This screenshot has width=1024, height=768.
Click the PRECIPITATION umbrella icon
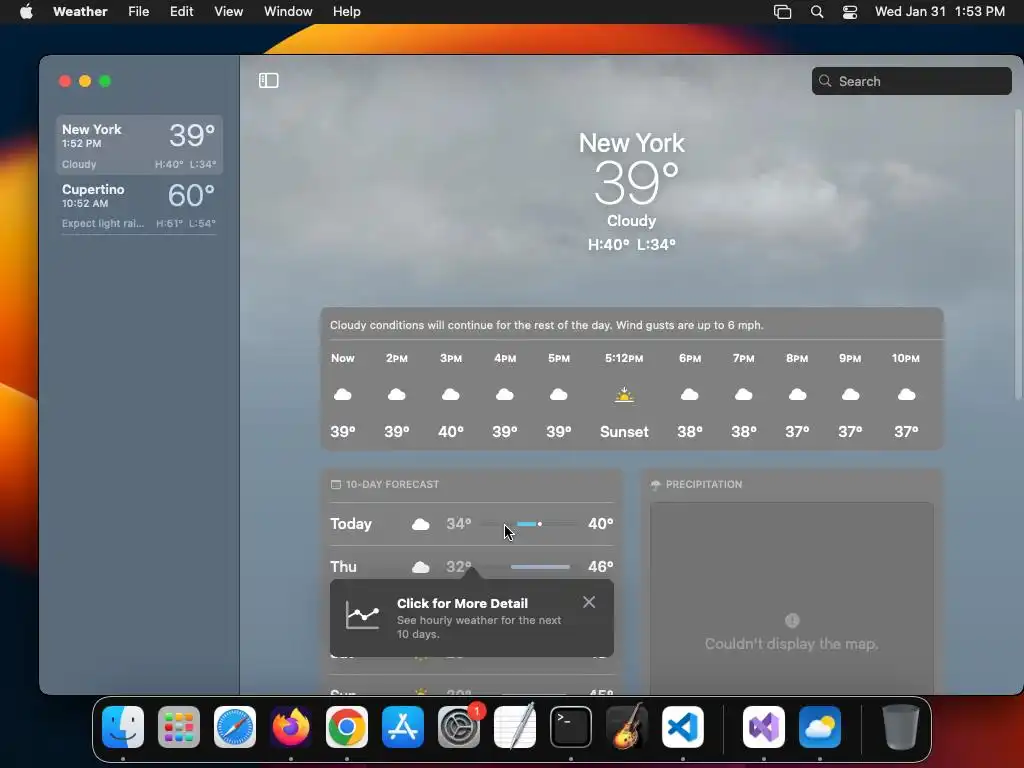tap(656, 485)
